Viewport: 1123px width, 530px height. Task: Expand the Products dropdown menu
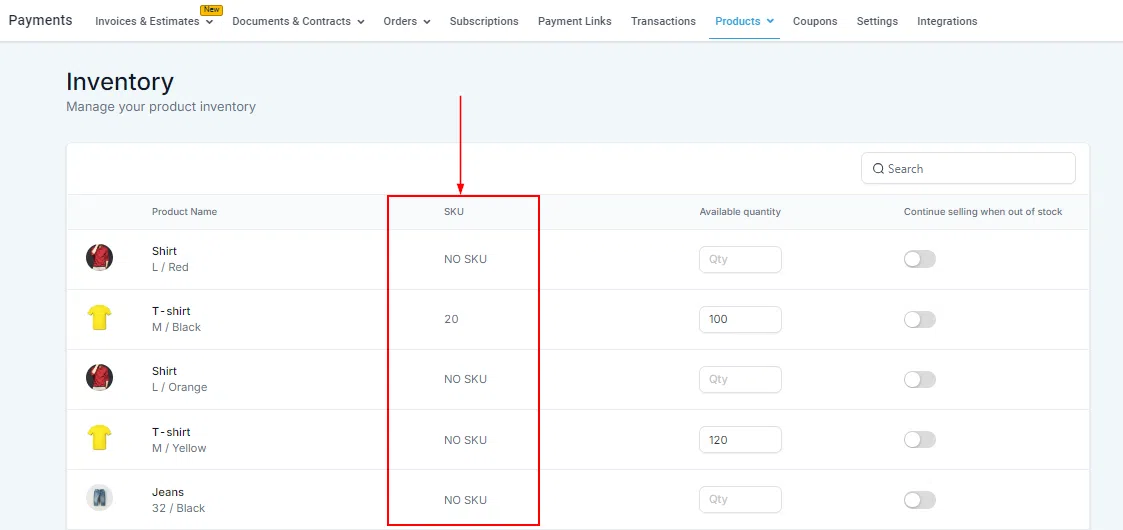click(770, 21)
